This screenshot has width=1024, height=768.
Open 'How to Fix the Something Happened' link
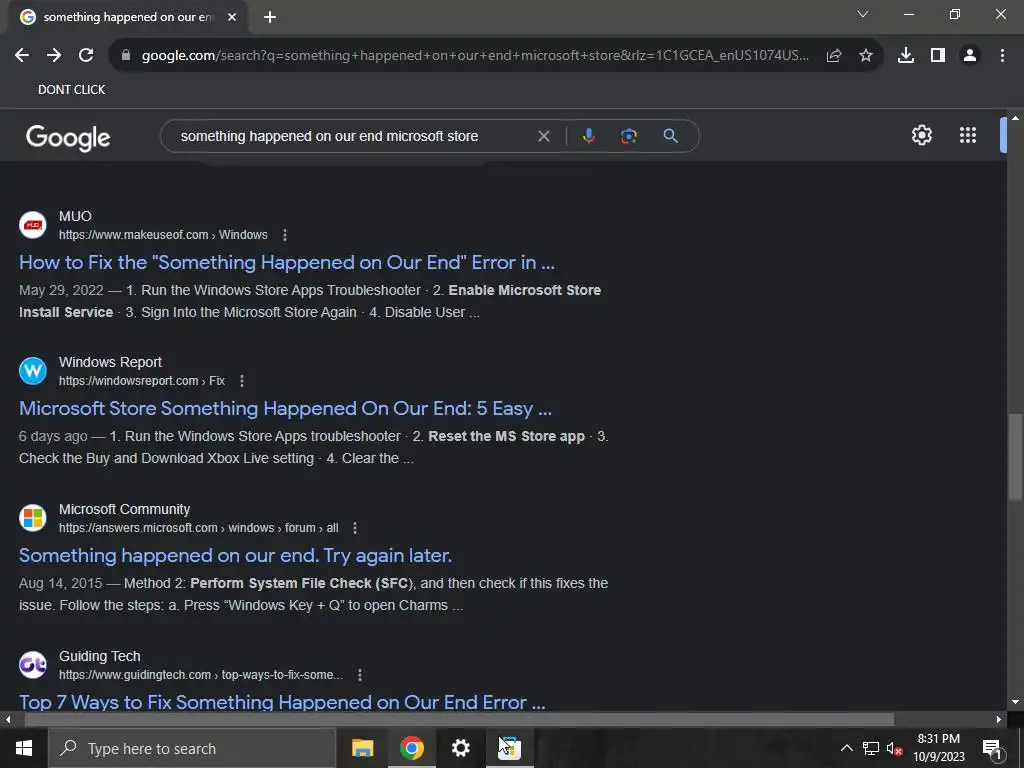[x=287, y=263]
